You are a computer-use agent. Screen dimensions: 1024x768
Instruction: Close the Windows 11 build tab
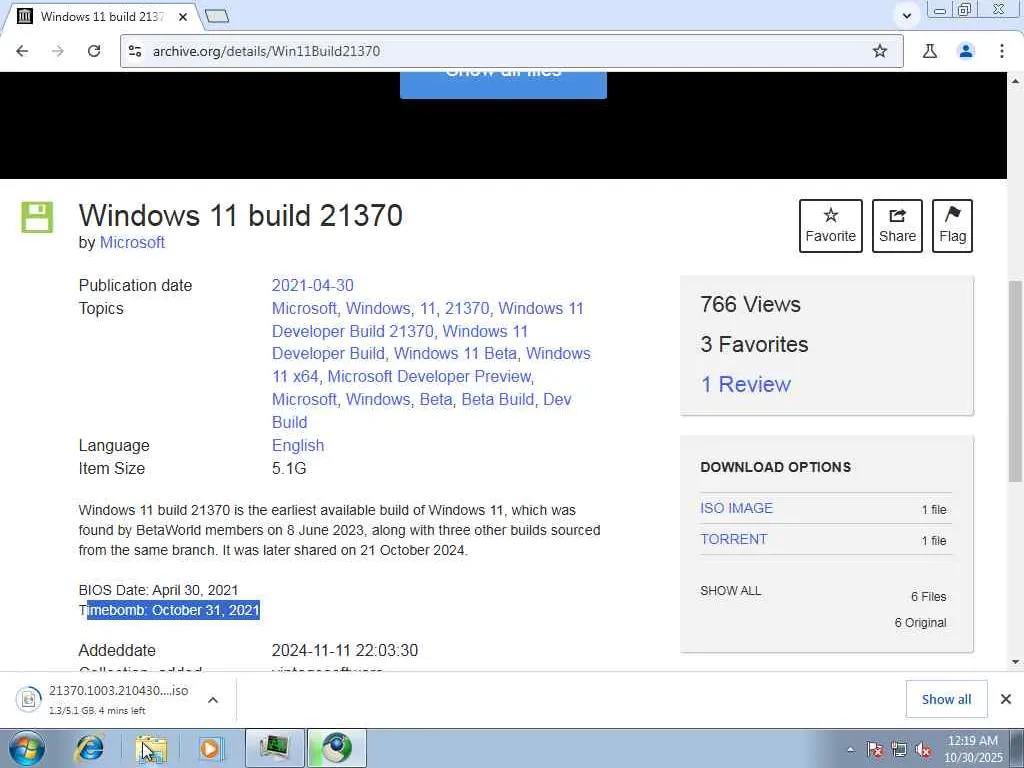tap(183, 16)
